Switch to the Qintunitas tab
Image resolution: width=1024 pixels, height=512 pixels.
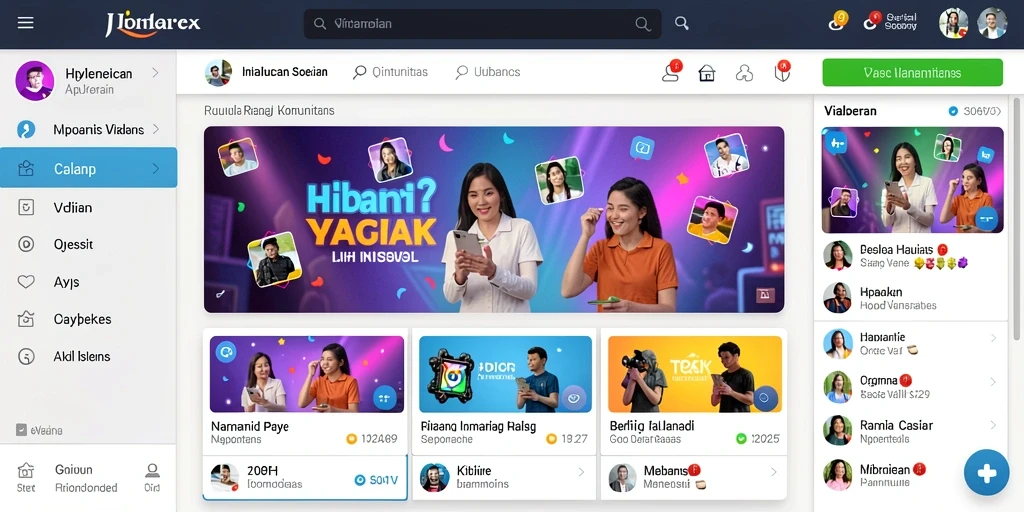point(391,72)
